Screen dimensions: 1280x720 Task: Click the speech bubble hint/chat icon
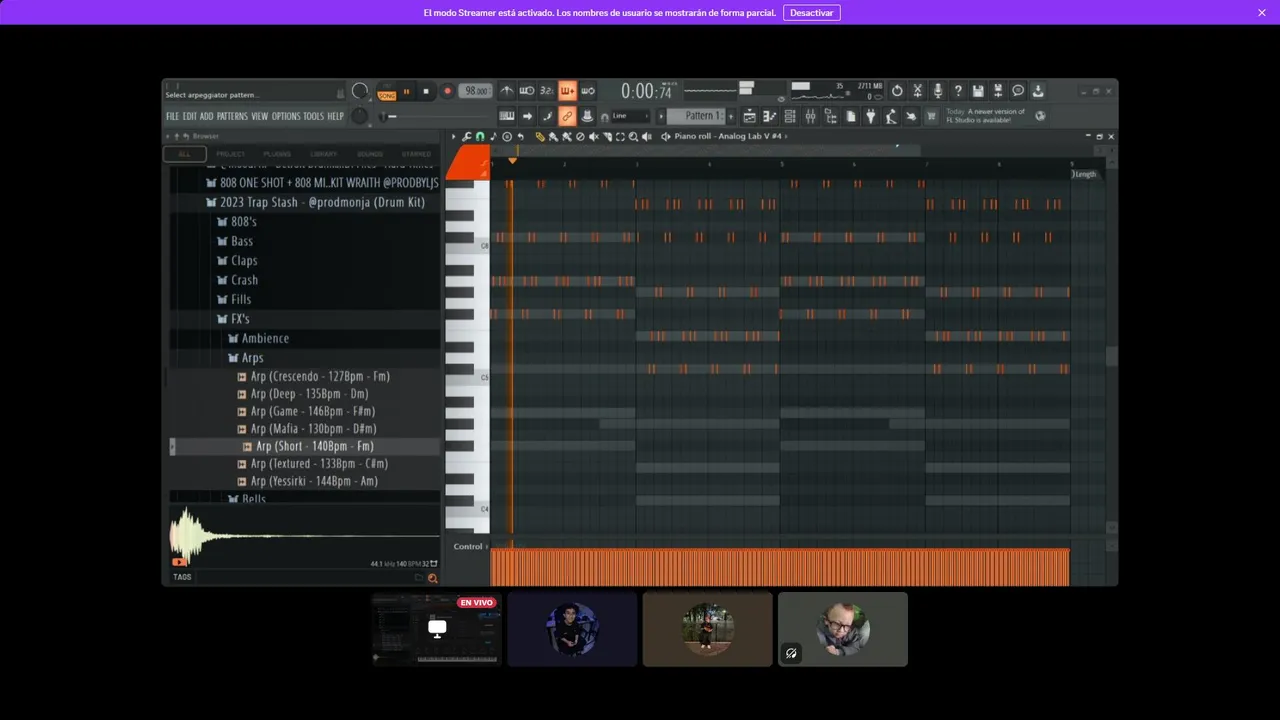pyautogui.click(x=1018, y=91)
